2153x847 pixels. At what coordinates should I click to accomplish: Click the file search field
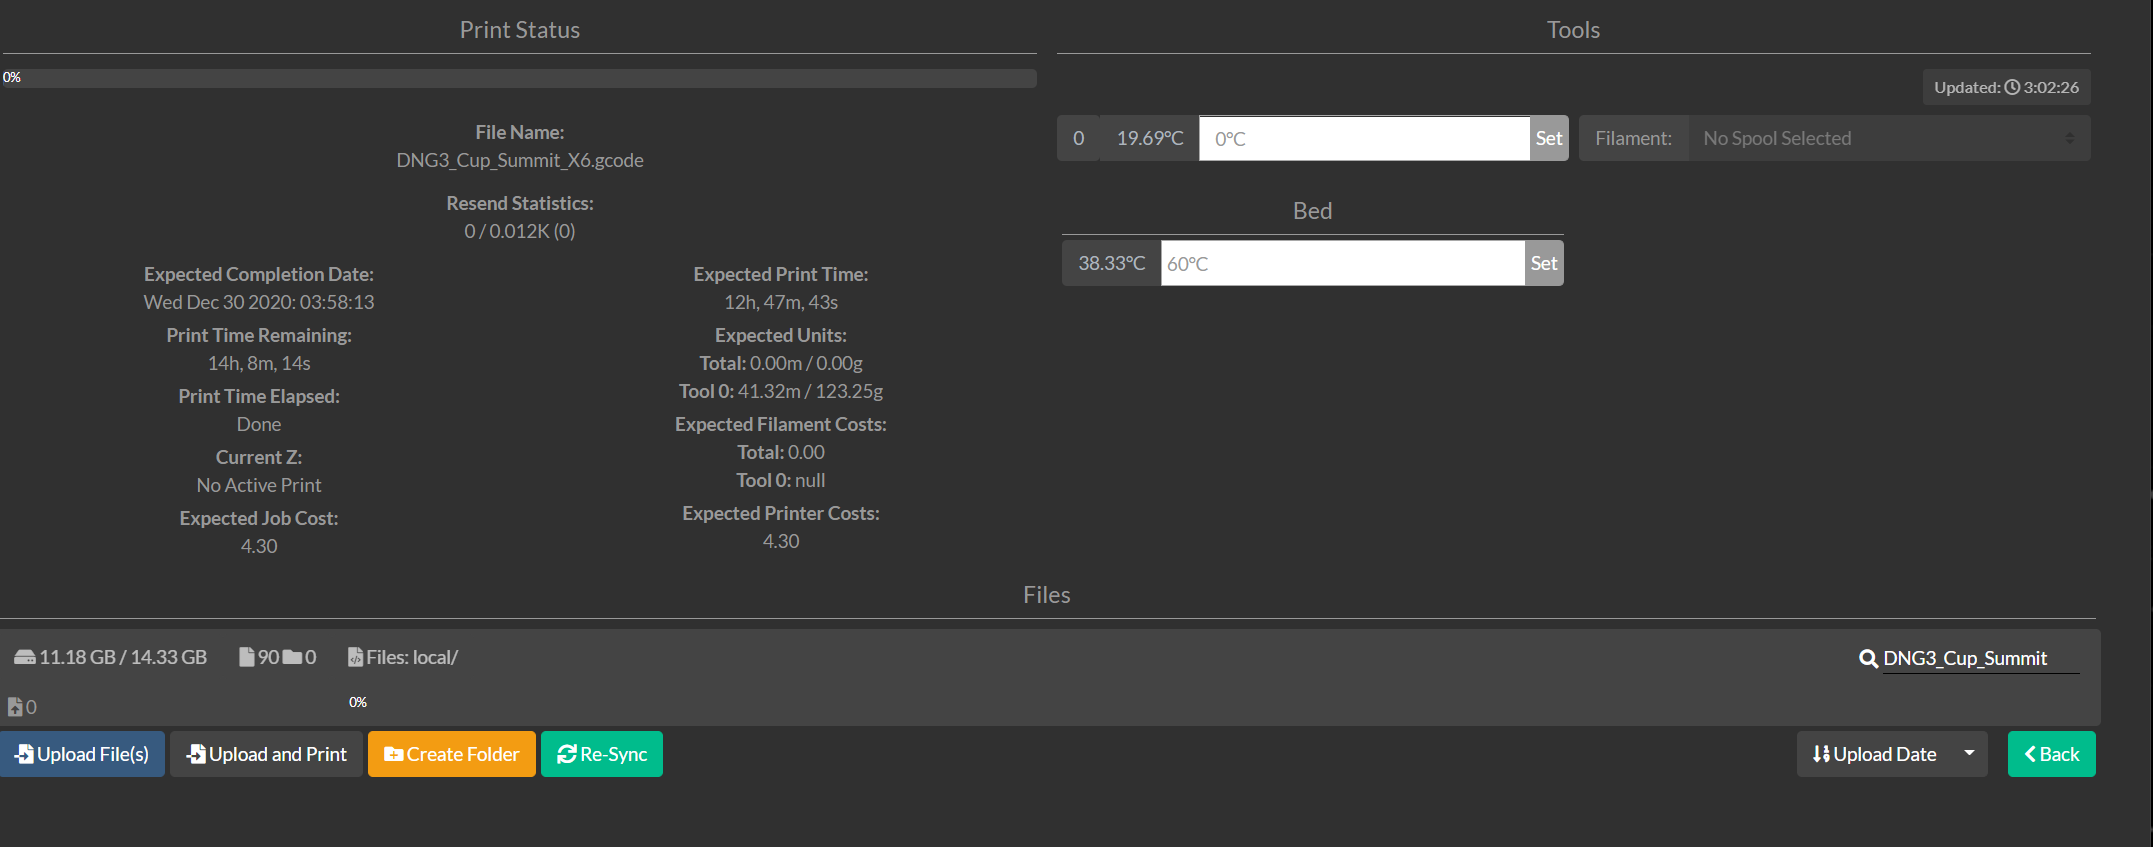1980,658
